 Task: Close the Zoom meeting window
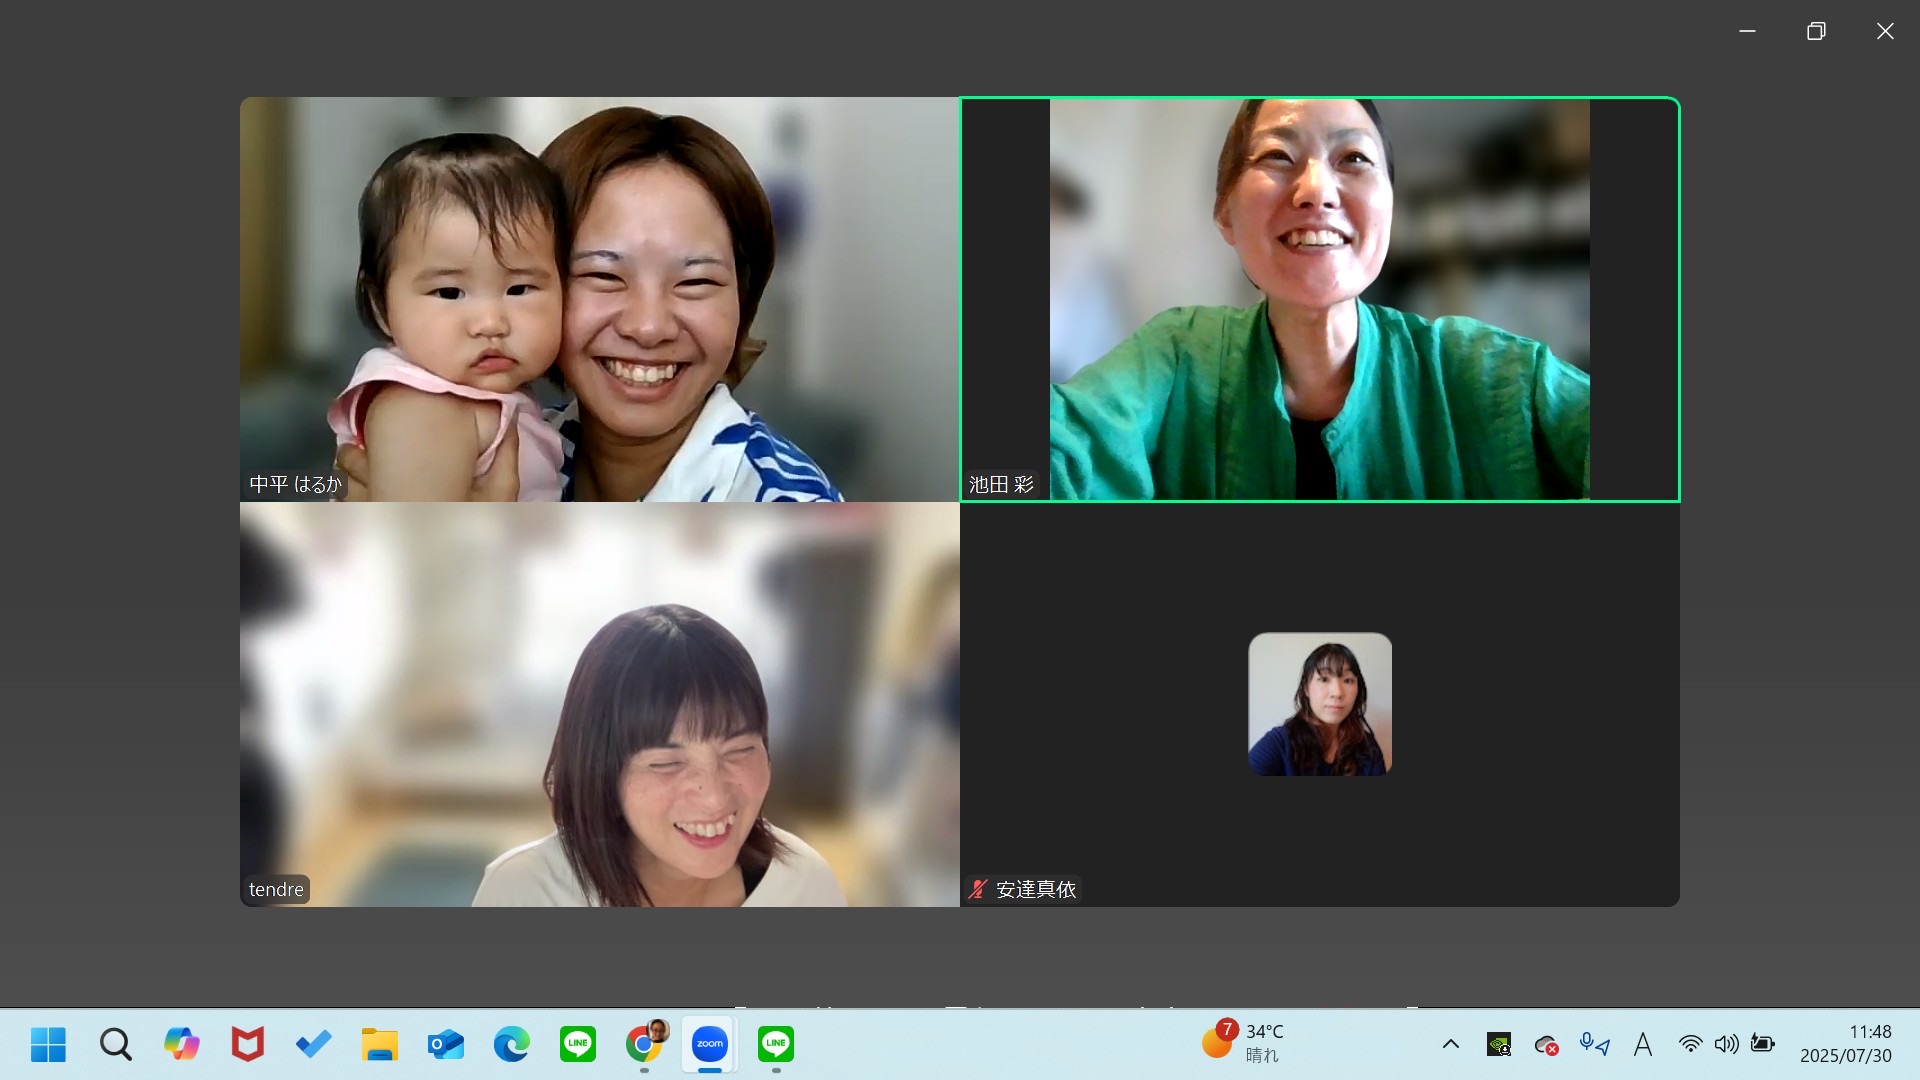(x=1885, y=31)
